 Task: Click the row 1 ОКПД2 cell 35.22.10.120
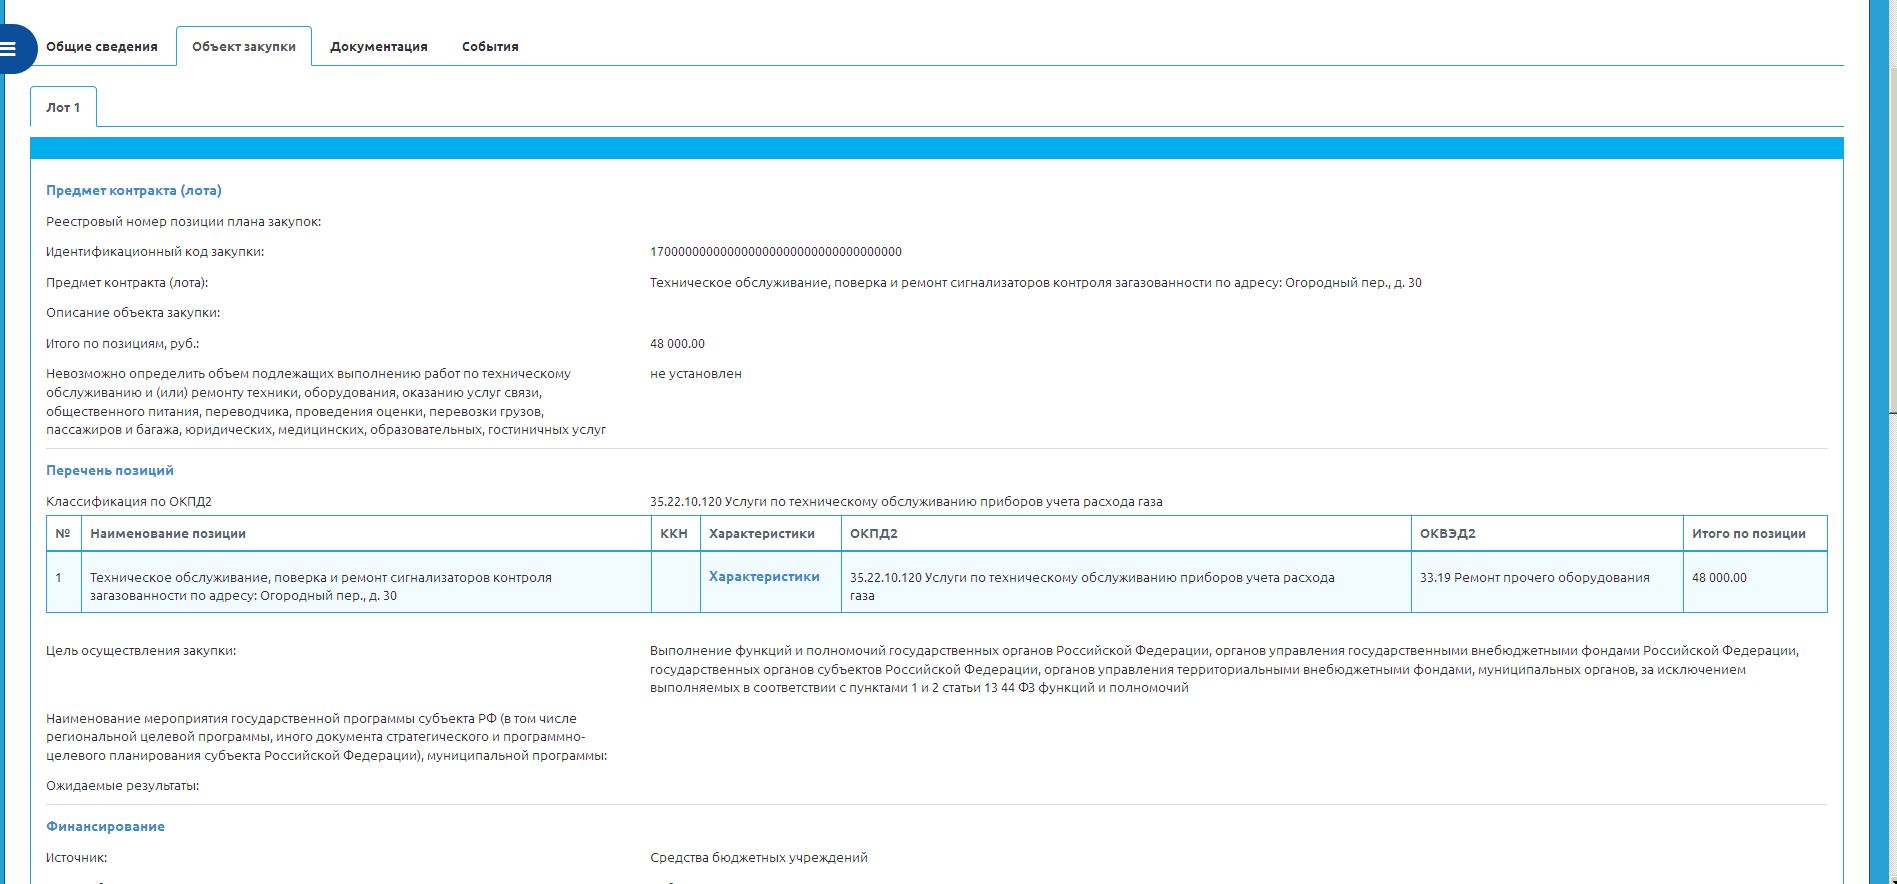[x=1126, y=582]
